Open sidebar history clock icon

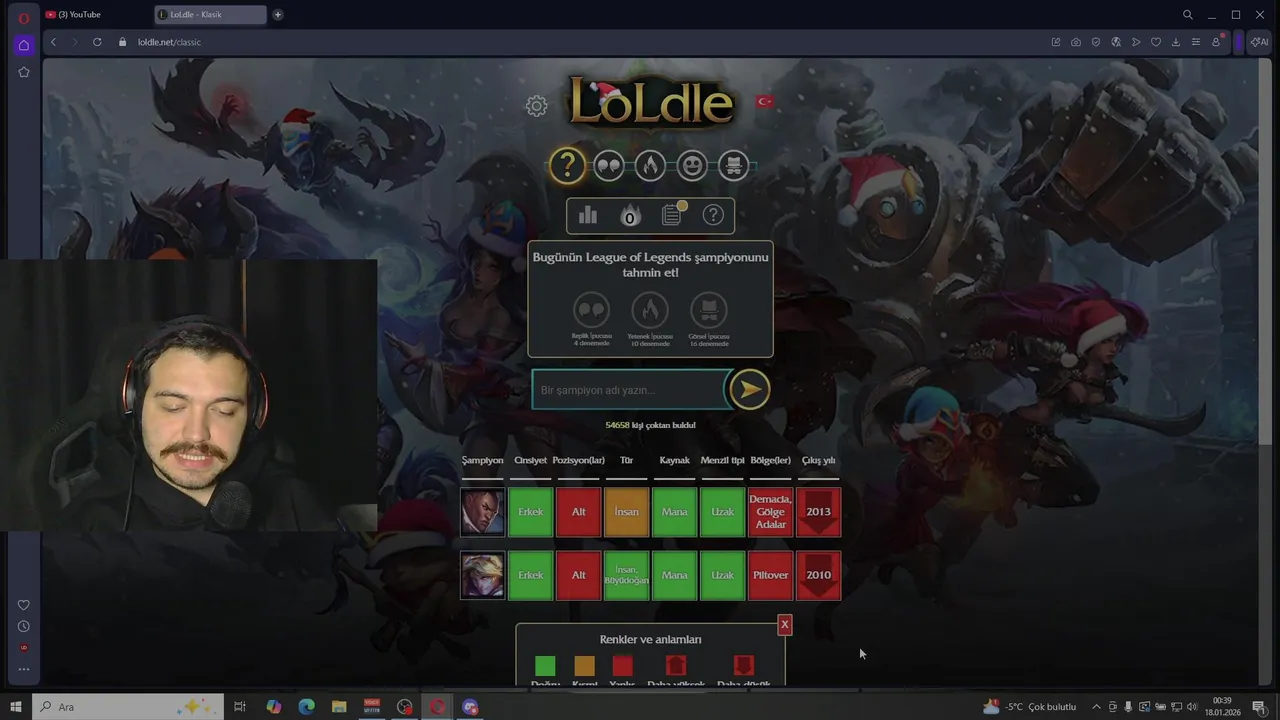pos(24,626)
